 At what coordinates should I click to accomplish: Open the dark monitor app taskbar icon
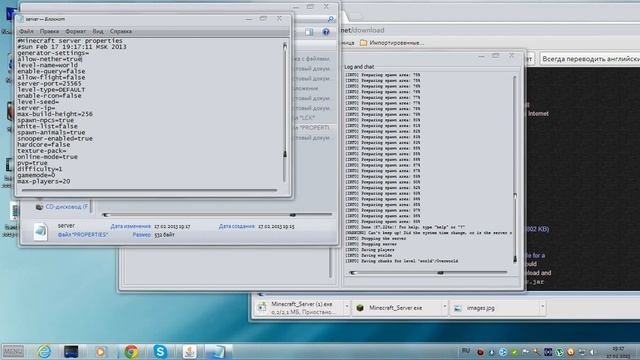point(71,351)
